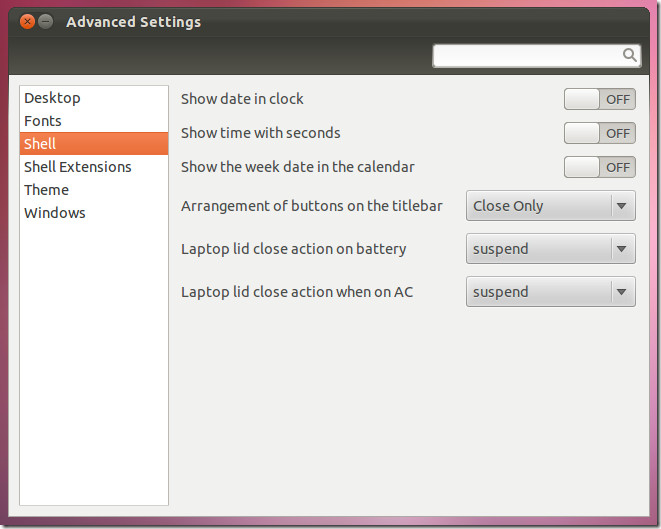Click the search magnifier icon
The image size is (661, 529).
(x=629, y=55)
